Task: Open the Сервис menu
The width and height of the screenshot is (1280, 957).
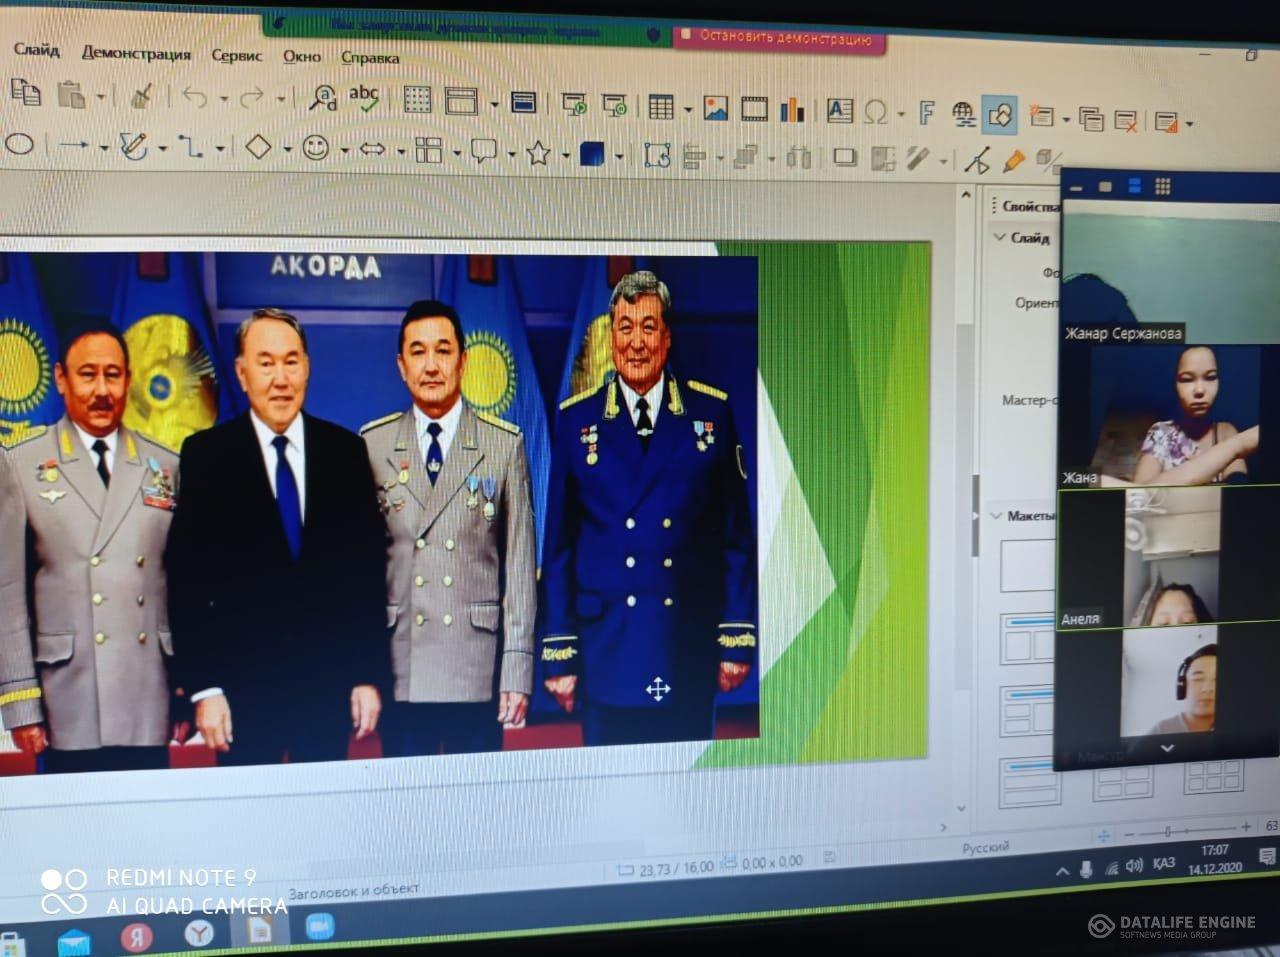Action: coord(236,55)
